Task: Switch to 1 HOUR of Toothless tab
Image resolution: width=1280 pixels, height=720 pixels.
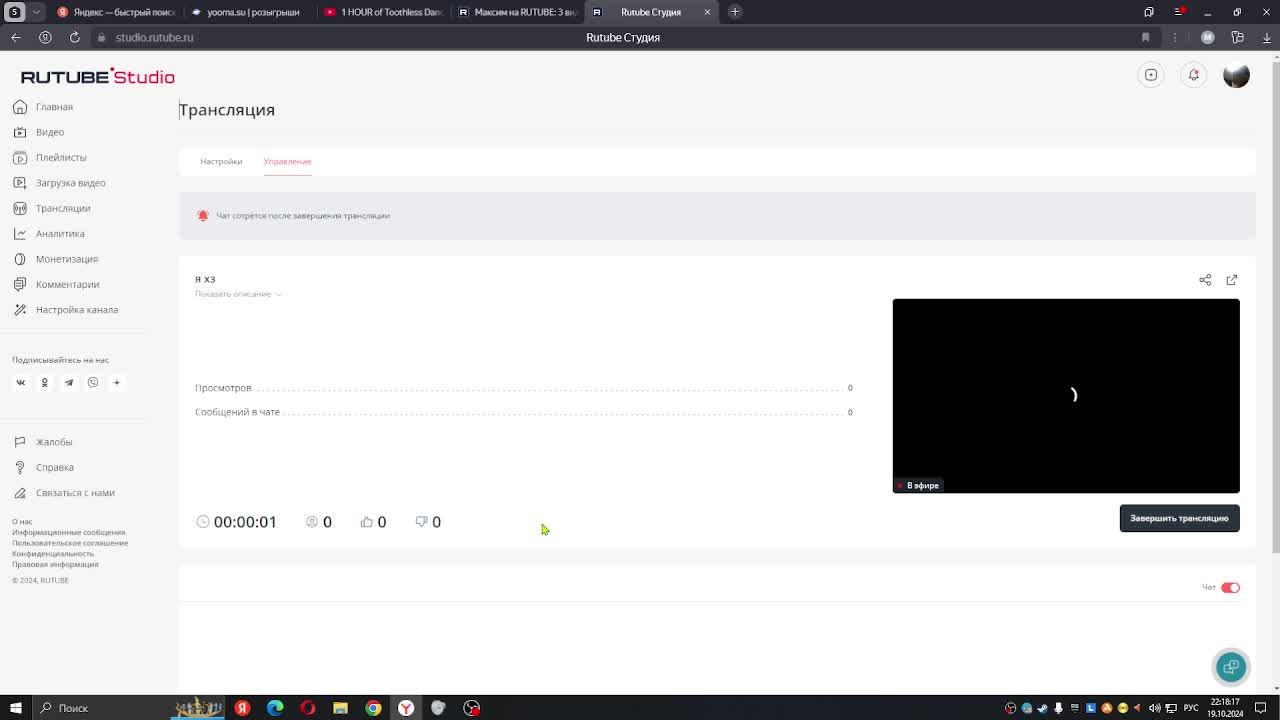Action: (x=383, y=12)
